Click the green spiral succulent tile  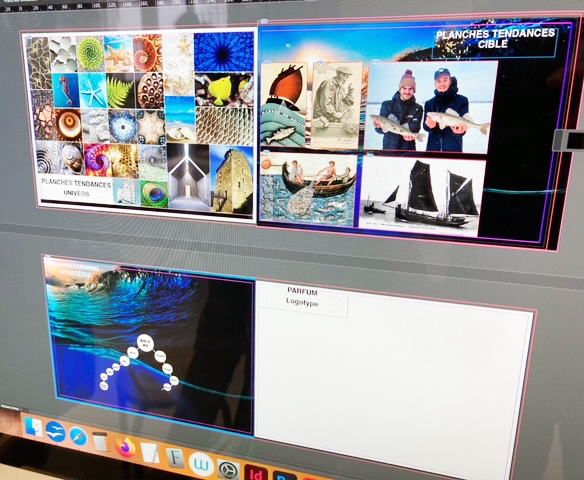90,53
